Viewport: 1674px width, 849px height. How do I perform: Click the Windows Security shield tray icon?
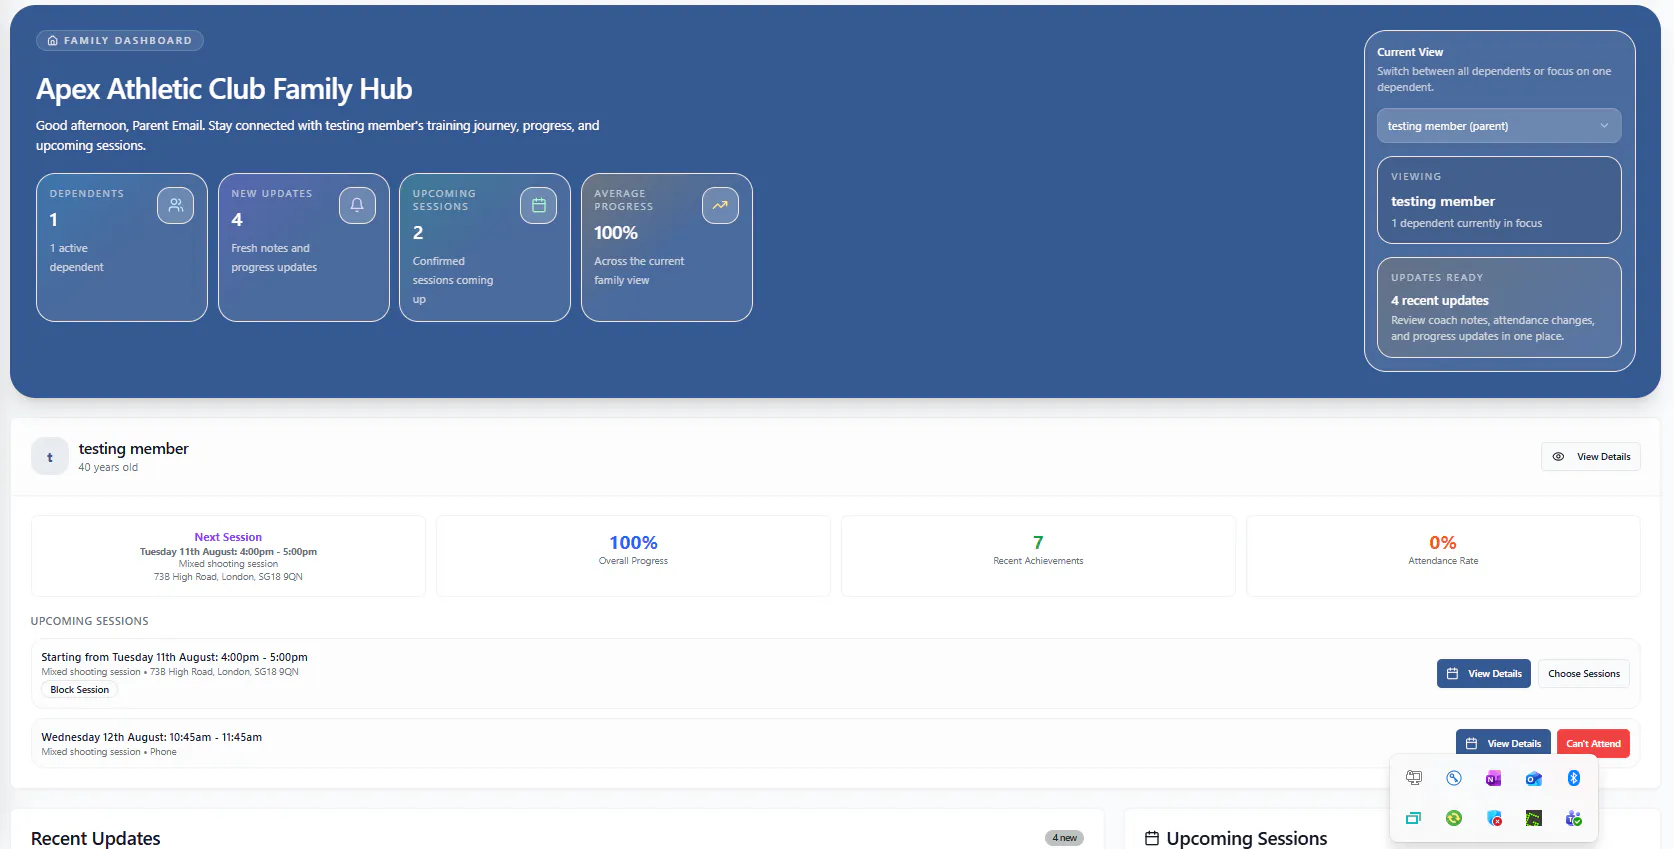click(1494, 818)
